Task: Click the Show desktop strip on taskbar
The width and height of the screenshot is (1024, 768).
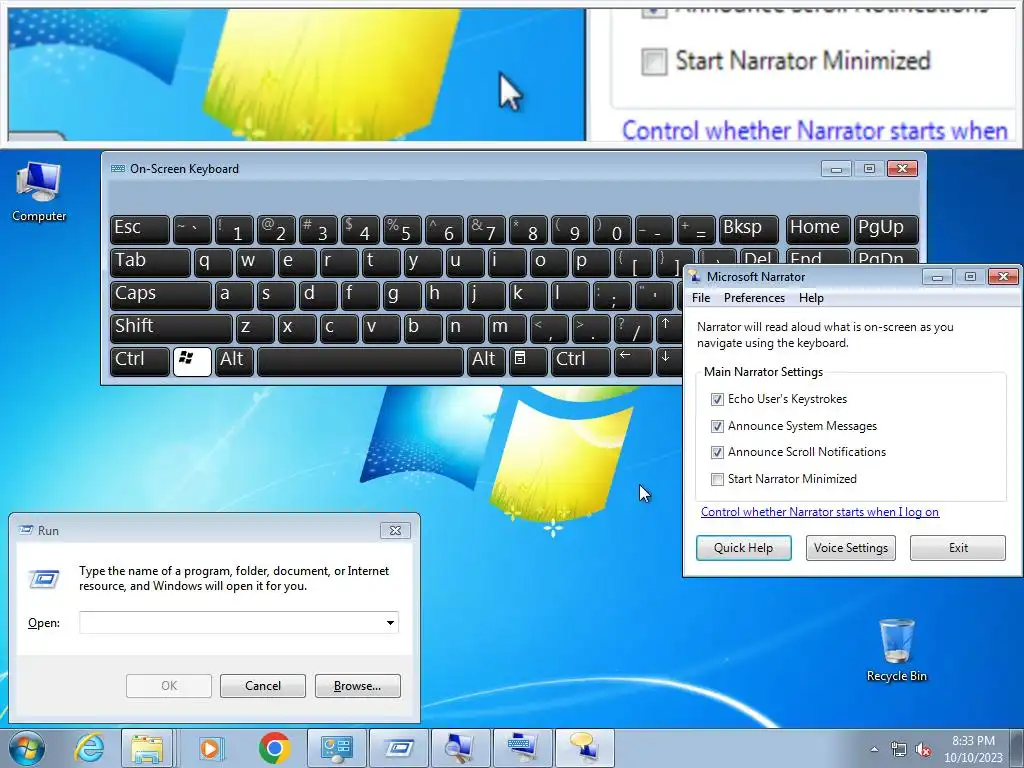Action: point(1017,748)
